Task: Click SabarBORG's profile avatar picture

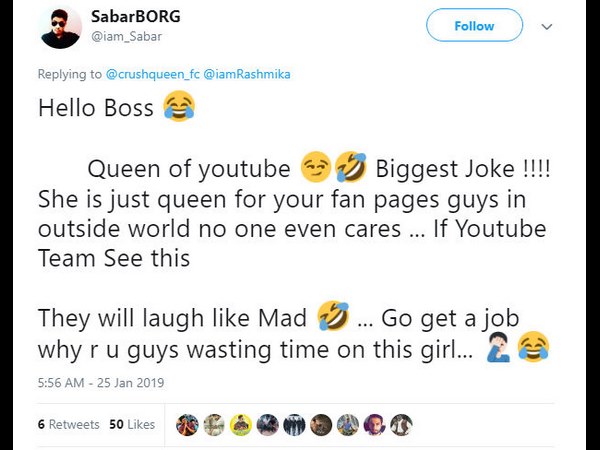Action: 61,28
